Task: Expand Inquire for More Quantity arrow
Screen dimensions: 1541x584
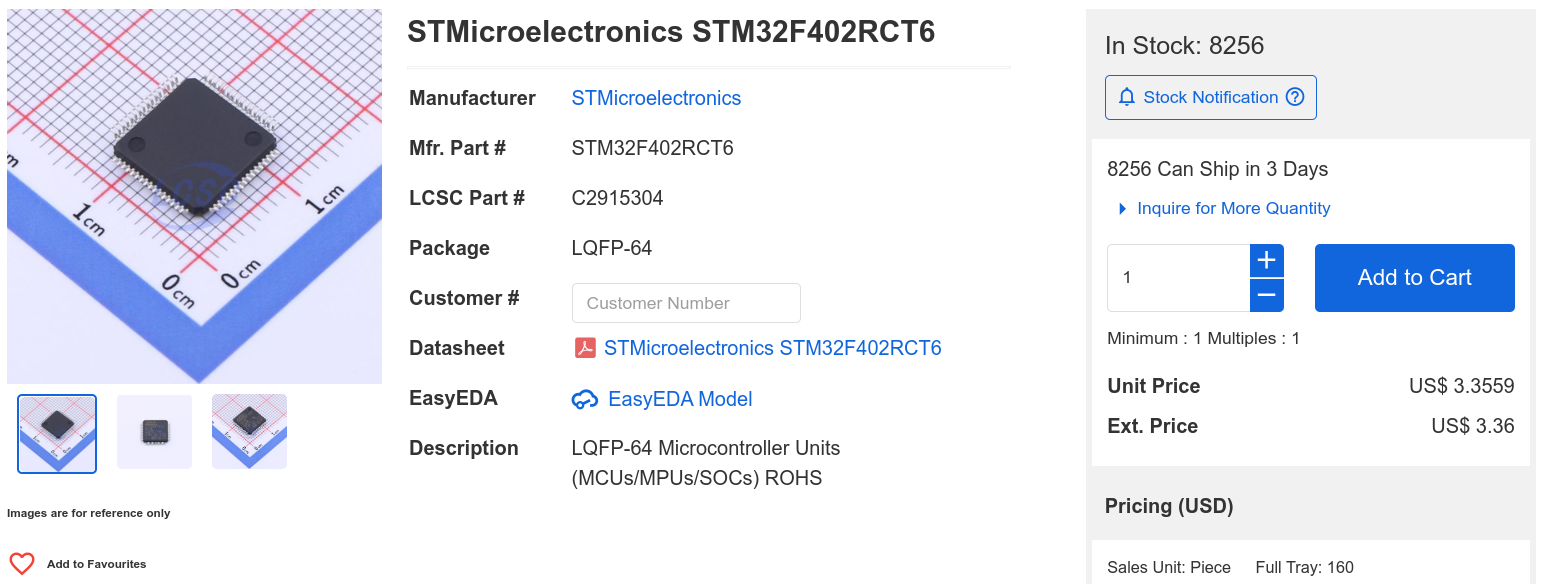Action: 1122,209
